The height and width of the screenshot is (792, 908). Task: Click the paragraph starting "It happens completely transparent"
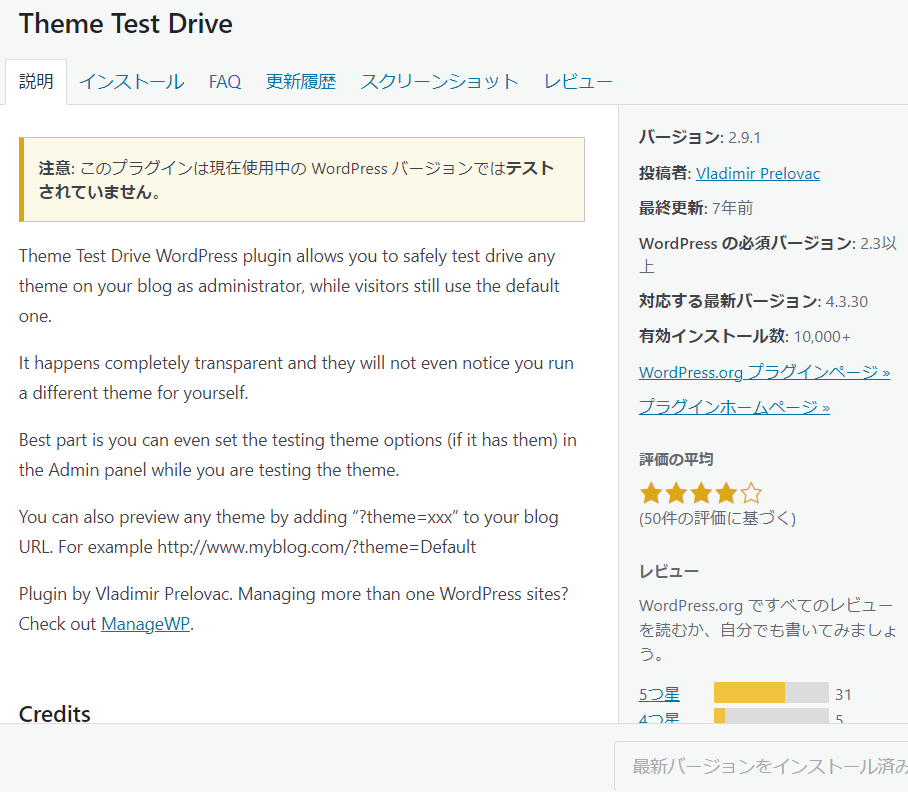click(296, 378)
